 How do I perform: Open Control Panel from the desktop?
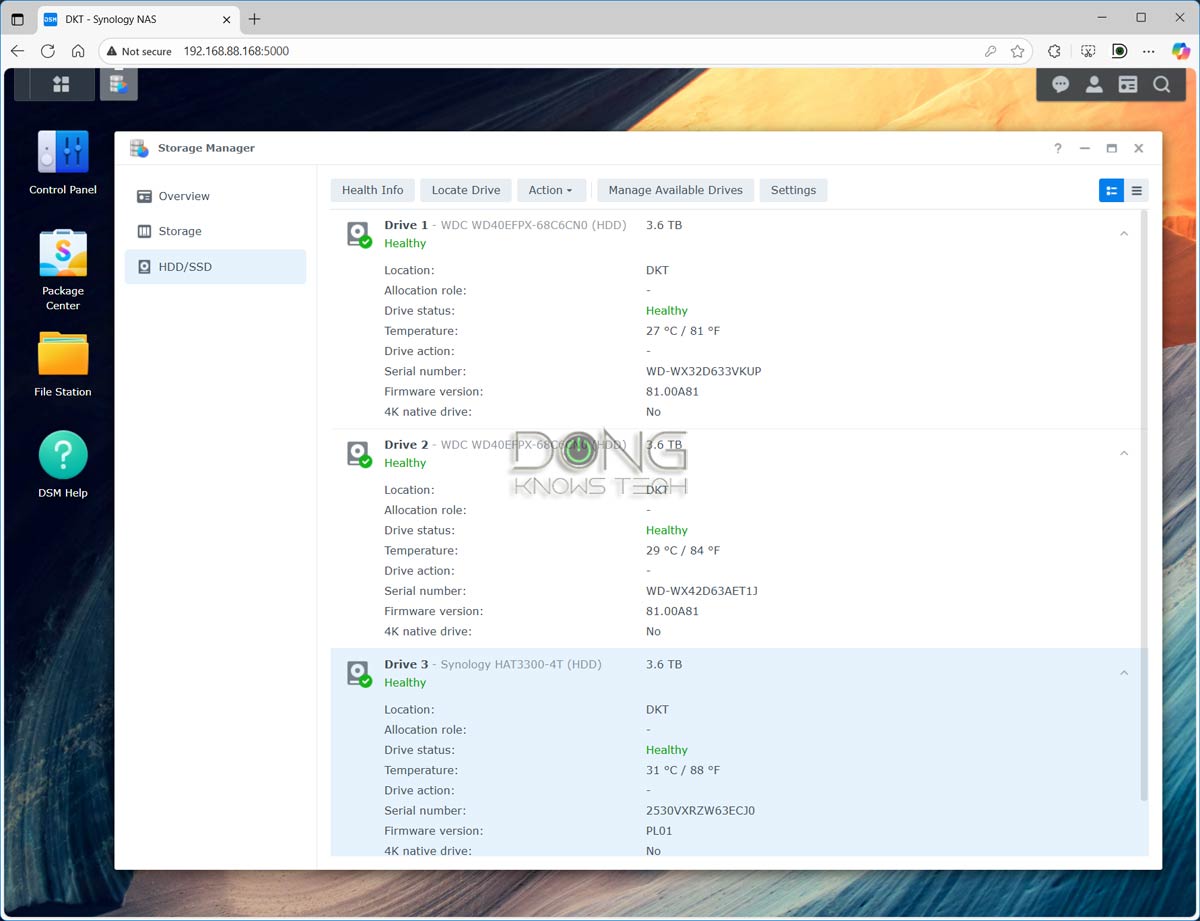pos(62,153)
